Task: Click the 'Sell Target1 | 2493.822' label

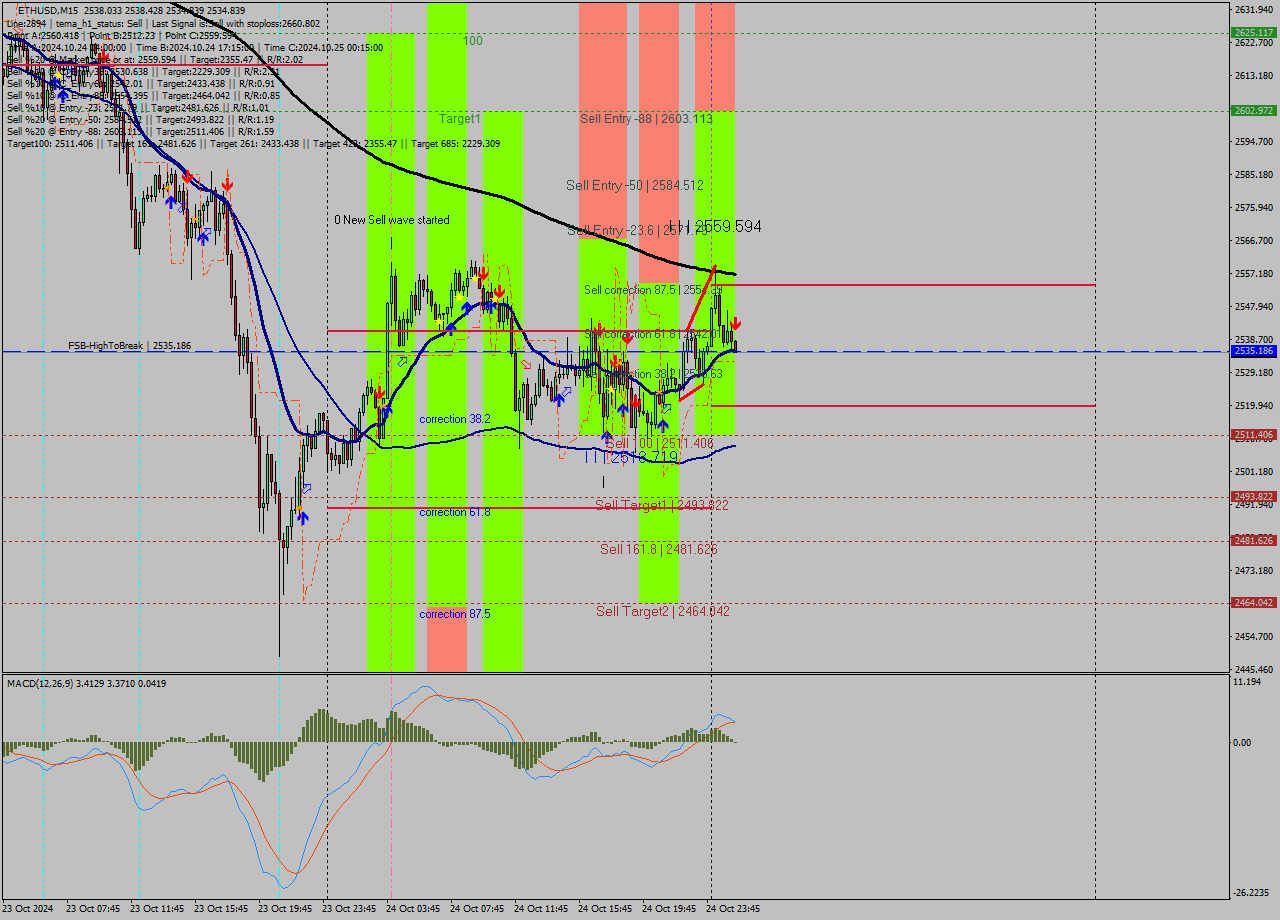Action: point(662,505)
